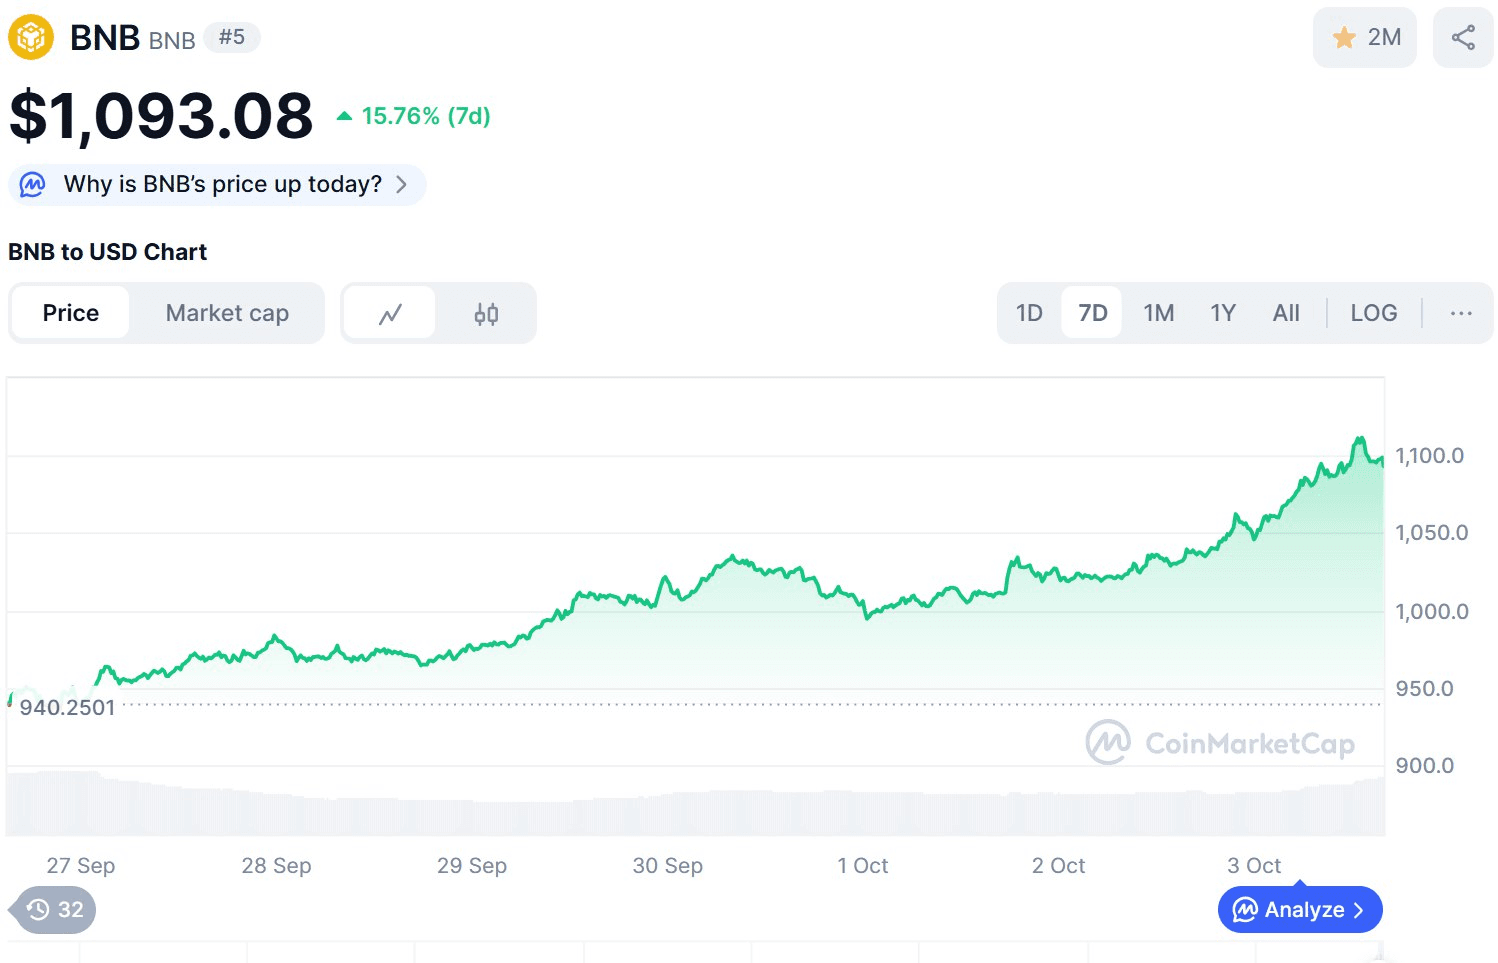
Task: Show All time price history
Action: click(1286, 313)
